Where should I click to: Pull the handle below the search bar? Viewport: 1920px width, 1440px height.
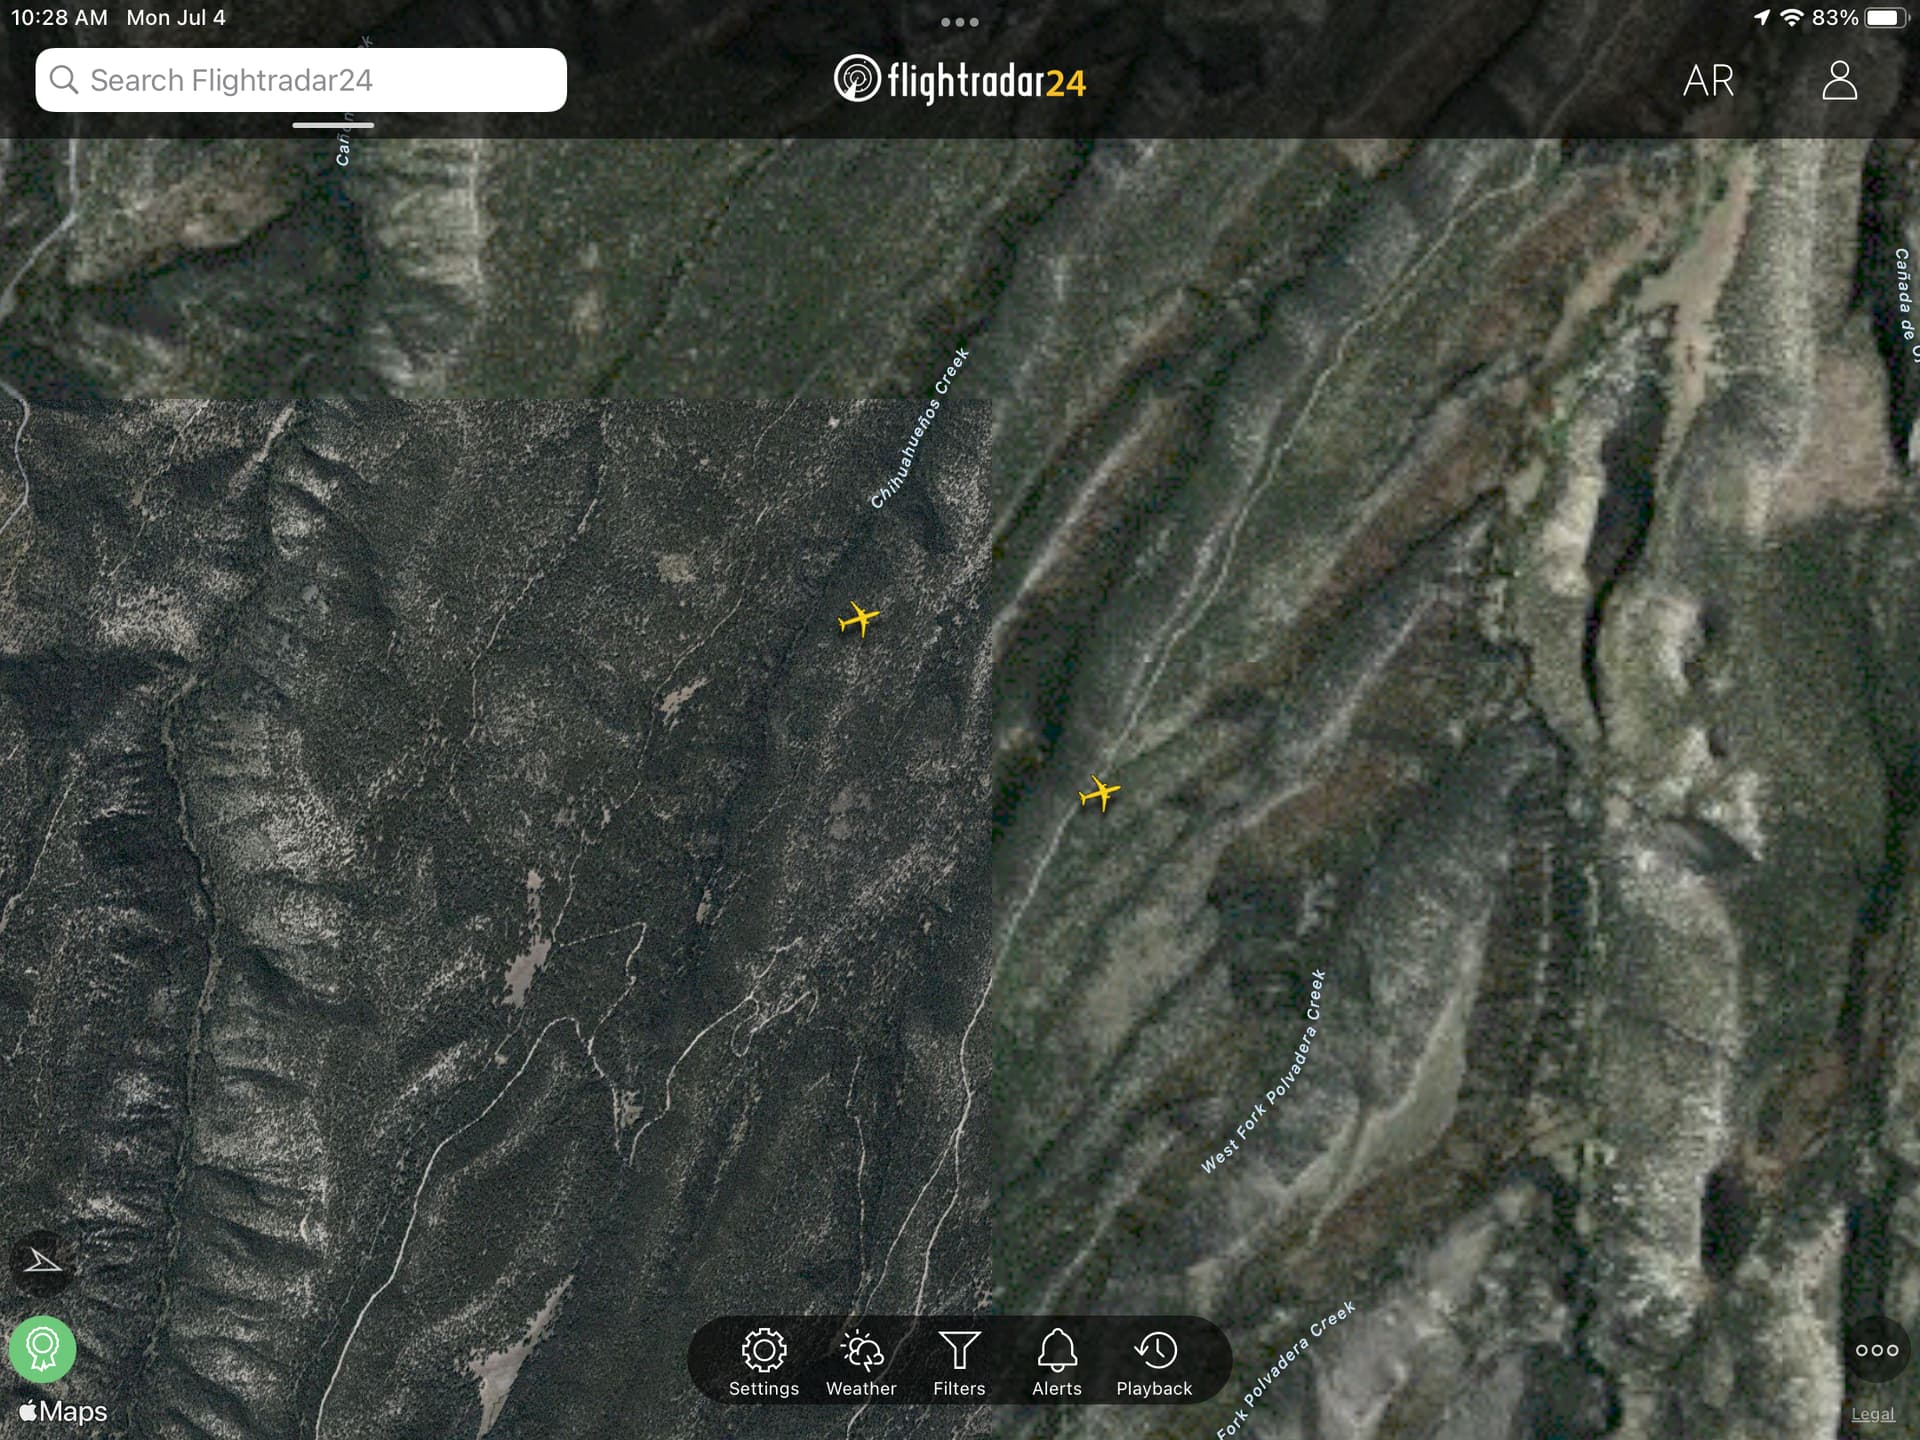click(x=333, y=125)
